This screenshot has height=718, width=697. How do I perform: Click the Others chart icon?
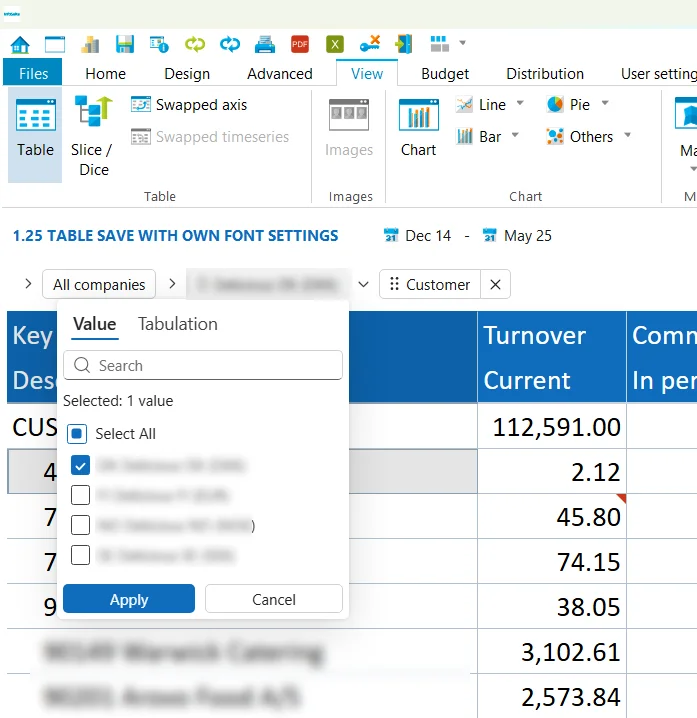[x=555, y=136]
